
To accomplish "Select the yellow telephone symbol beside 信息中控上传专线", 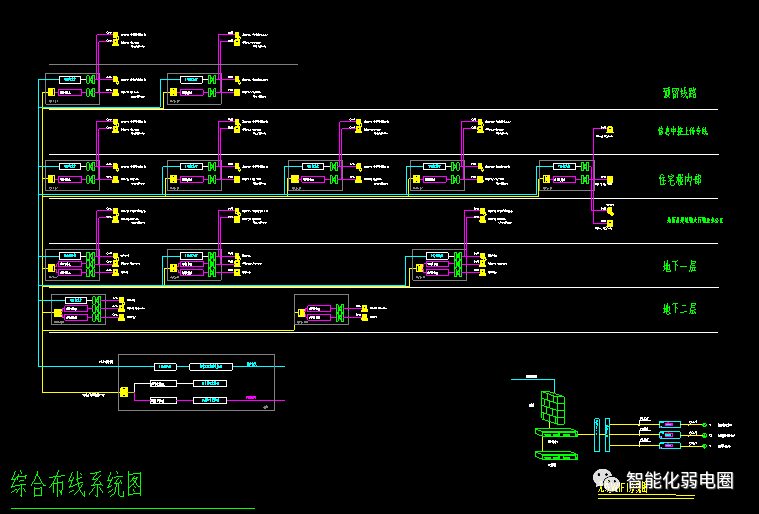I will click(610, 129).
